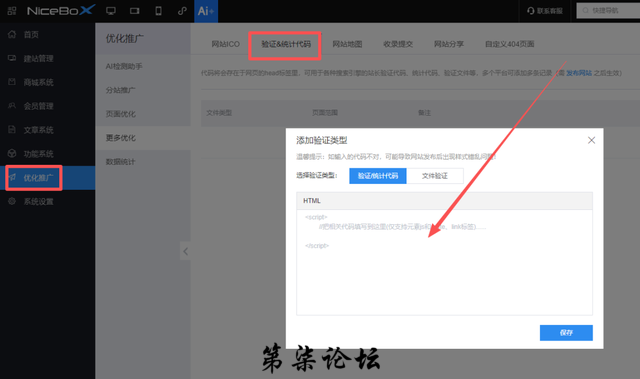
Task: Click inside the HTML code text area
Action: [x=444, y=262]
